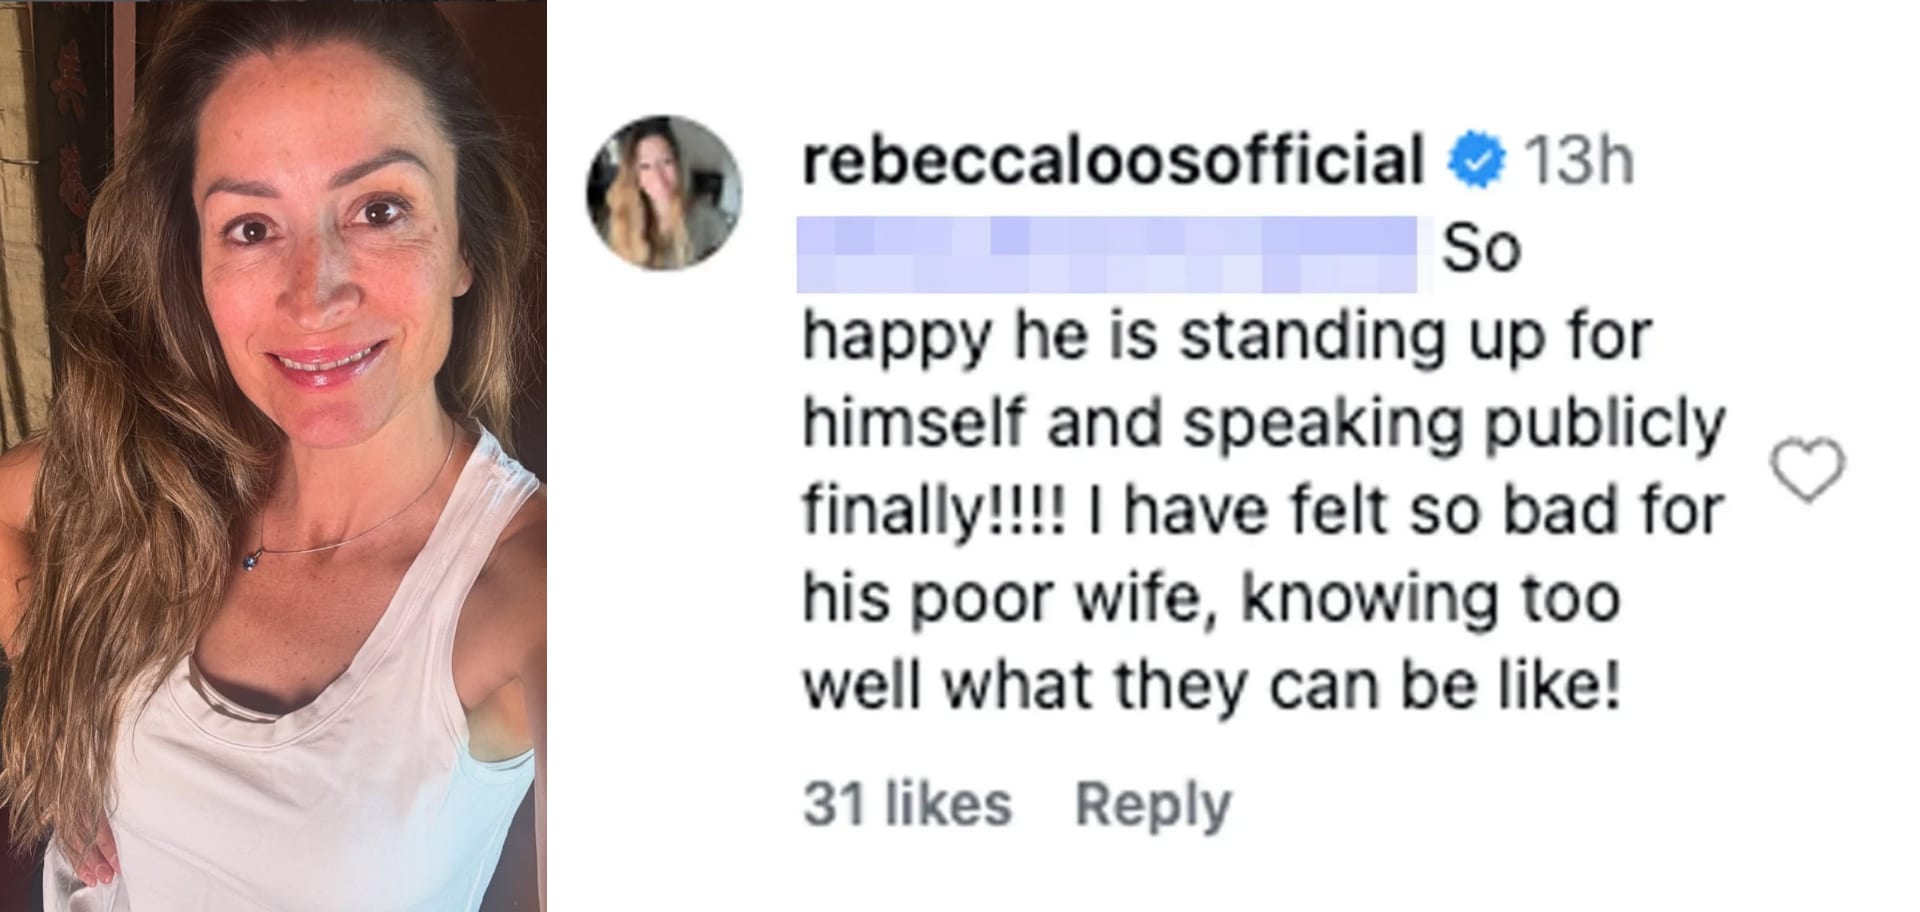The image size is (1920, 912).
Task: Open the commenter's round profile picture
Action: [x=664, y=193]
